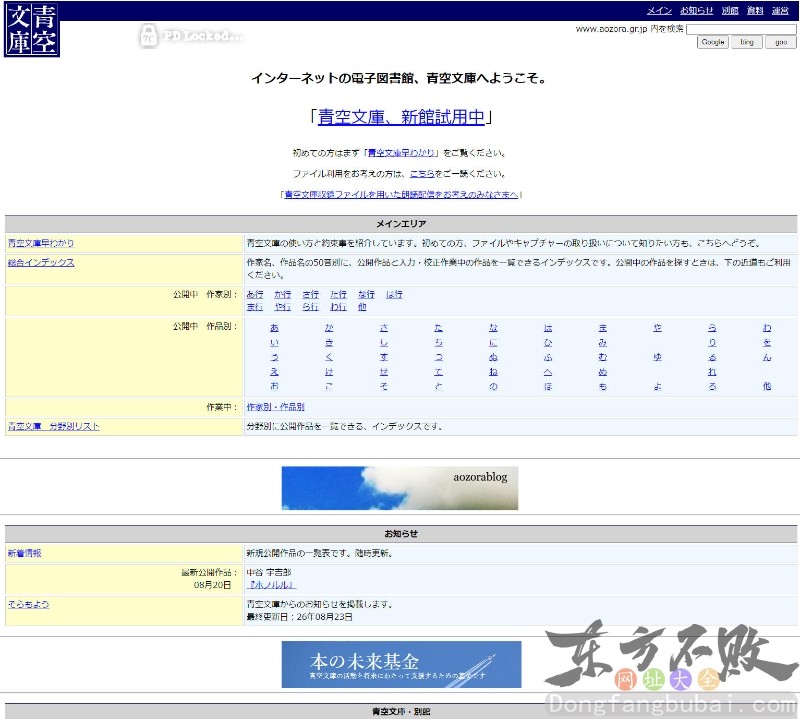Open the 総合インデックス link
The image size is (800, 719).
pos(41,262)
